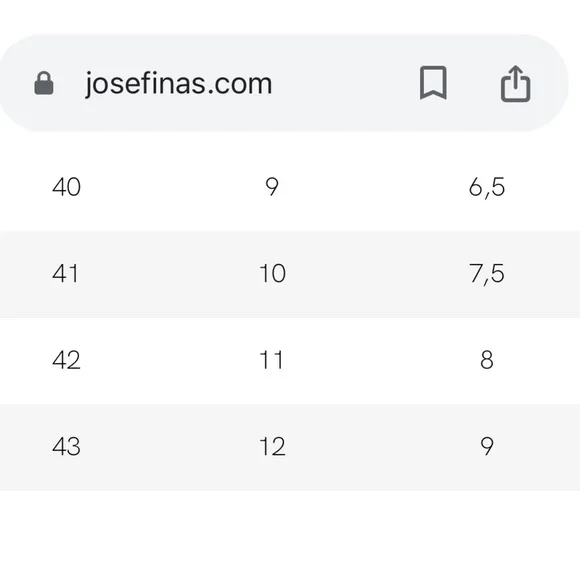Tap the blank white area below the table
This screenshot has width=580, height=580.
click(x=290, y=535)
